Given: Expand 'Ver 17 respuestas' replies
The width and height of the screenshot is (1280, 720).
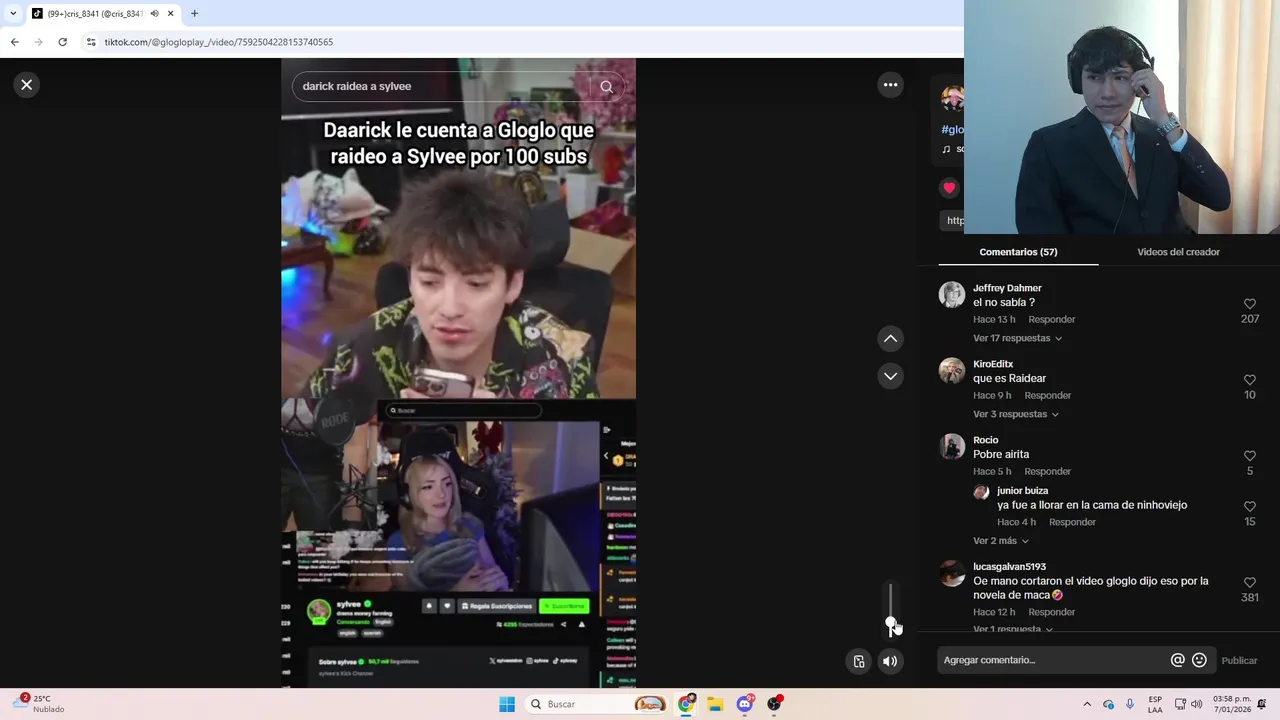Looking at the screenshot, I should pyautogui.click(x=1017, y=338).
